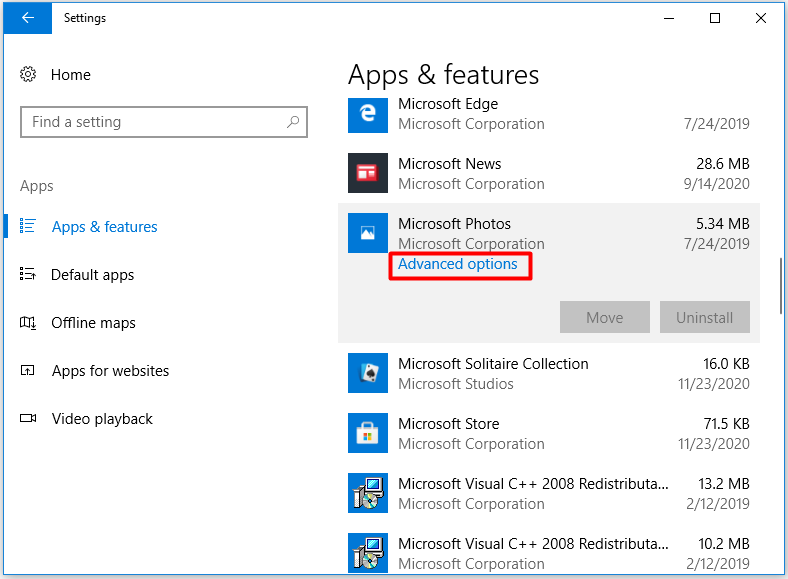The width and height of the screenshot is (788, 579).
Task: Select Microsoft Solitaire Collection entry name
Action: pos(493,364)
